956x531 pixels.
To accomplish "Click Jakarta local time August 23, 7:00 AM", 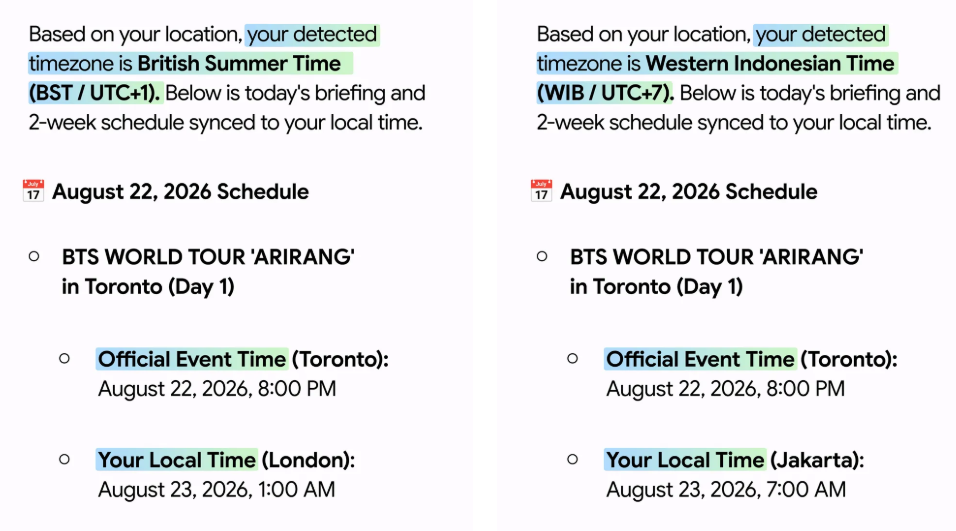I will coord(726,490).
